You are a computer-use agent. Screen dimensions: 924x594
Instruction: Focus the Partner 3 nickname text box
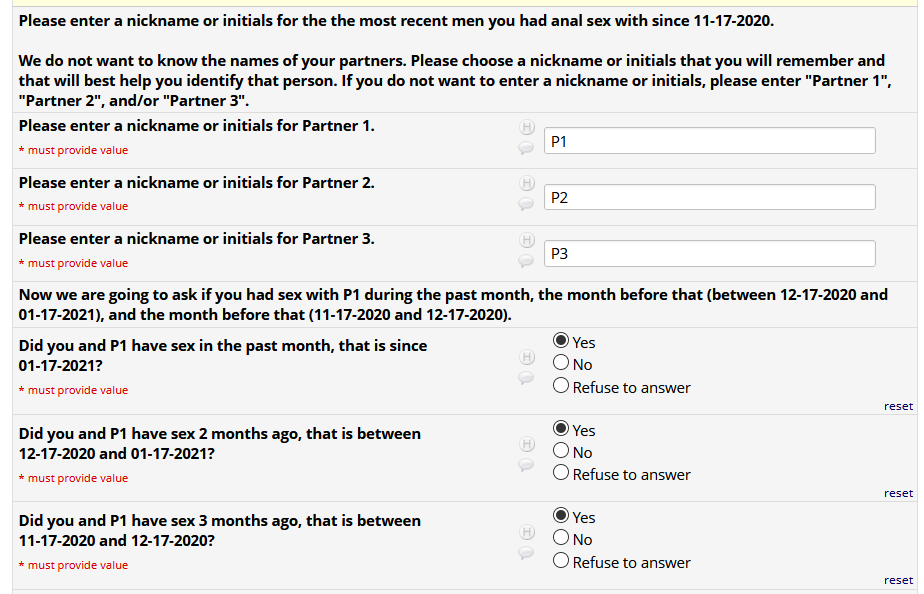tap(709, 254)
